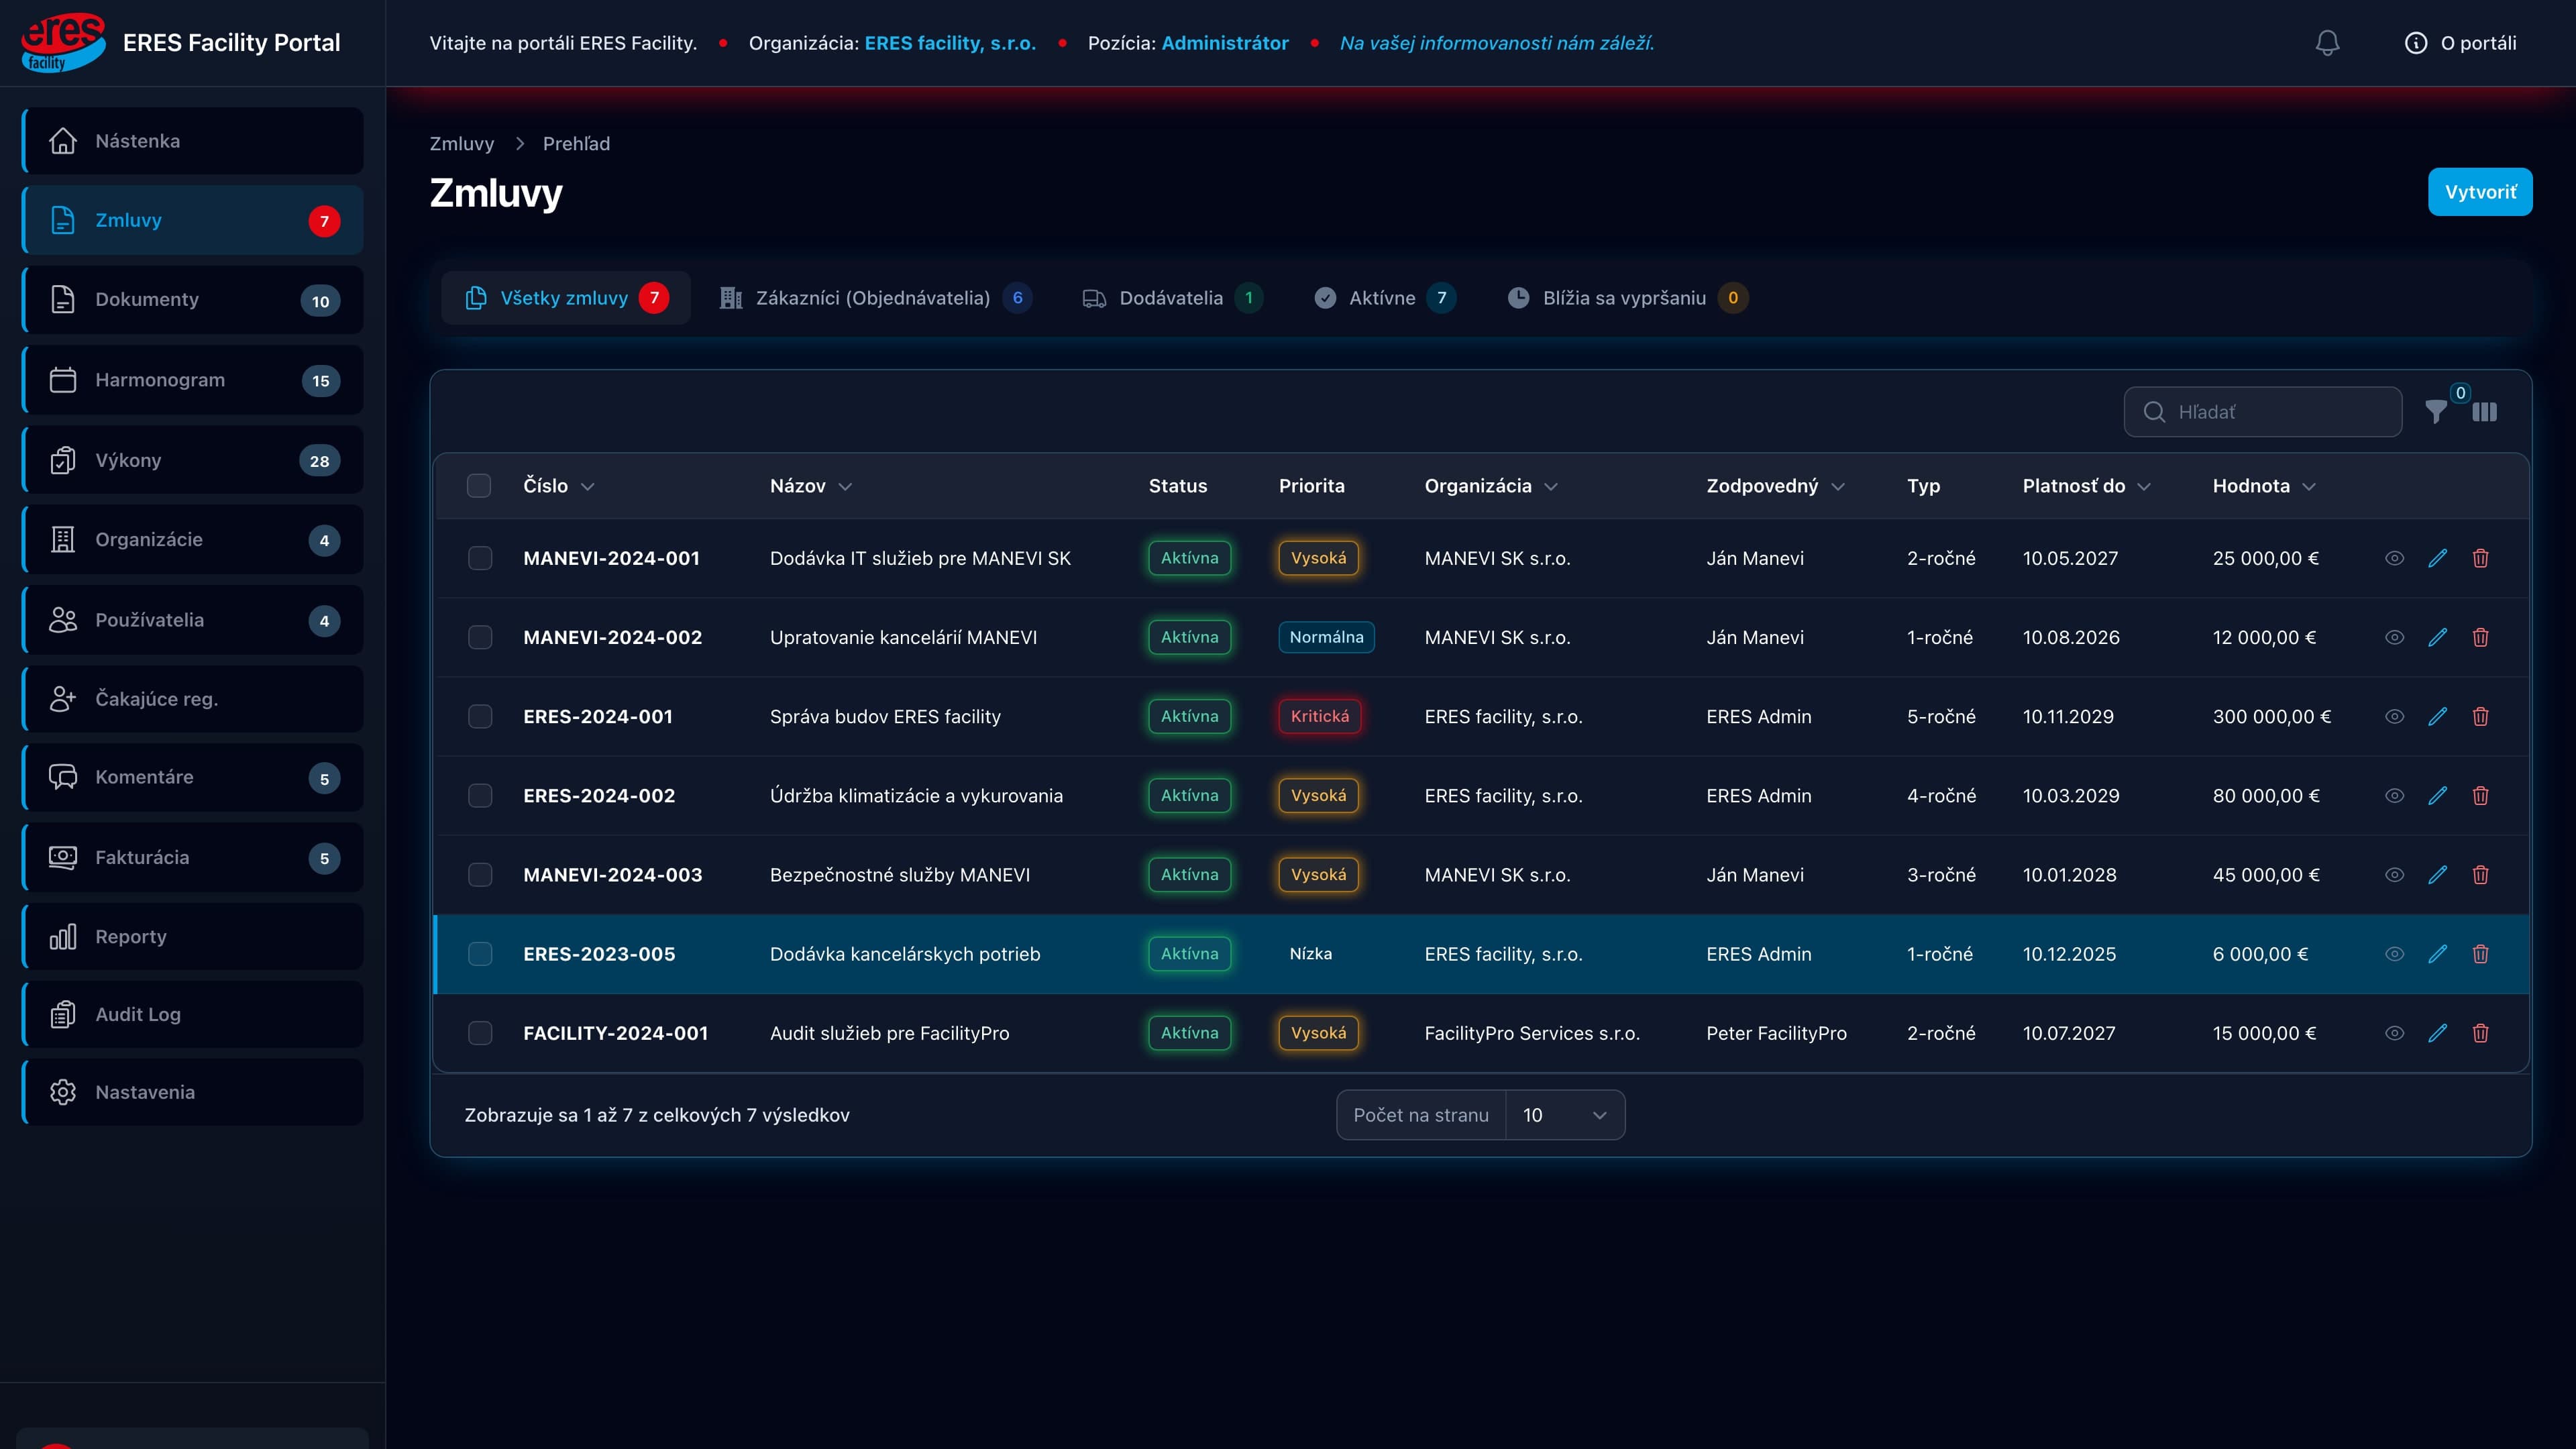The height and width of the screenshot is (1449, 2576).
Task: Open the Fakturácia section
Action: (x=193, y=857)
